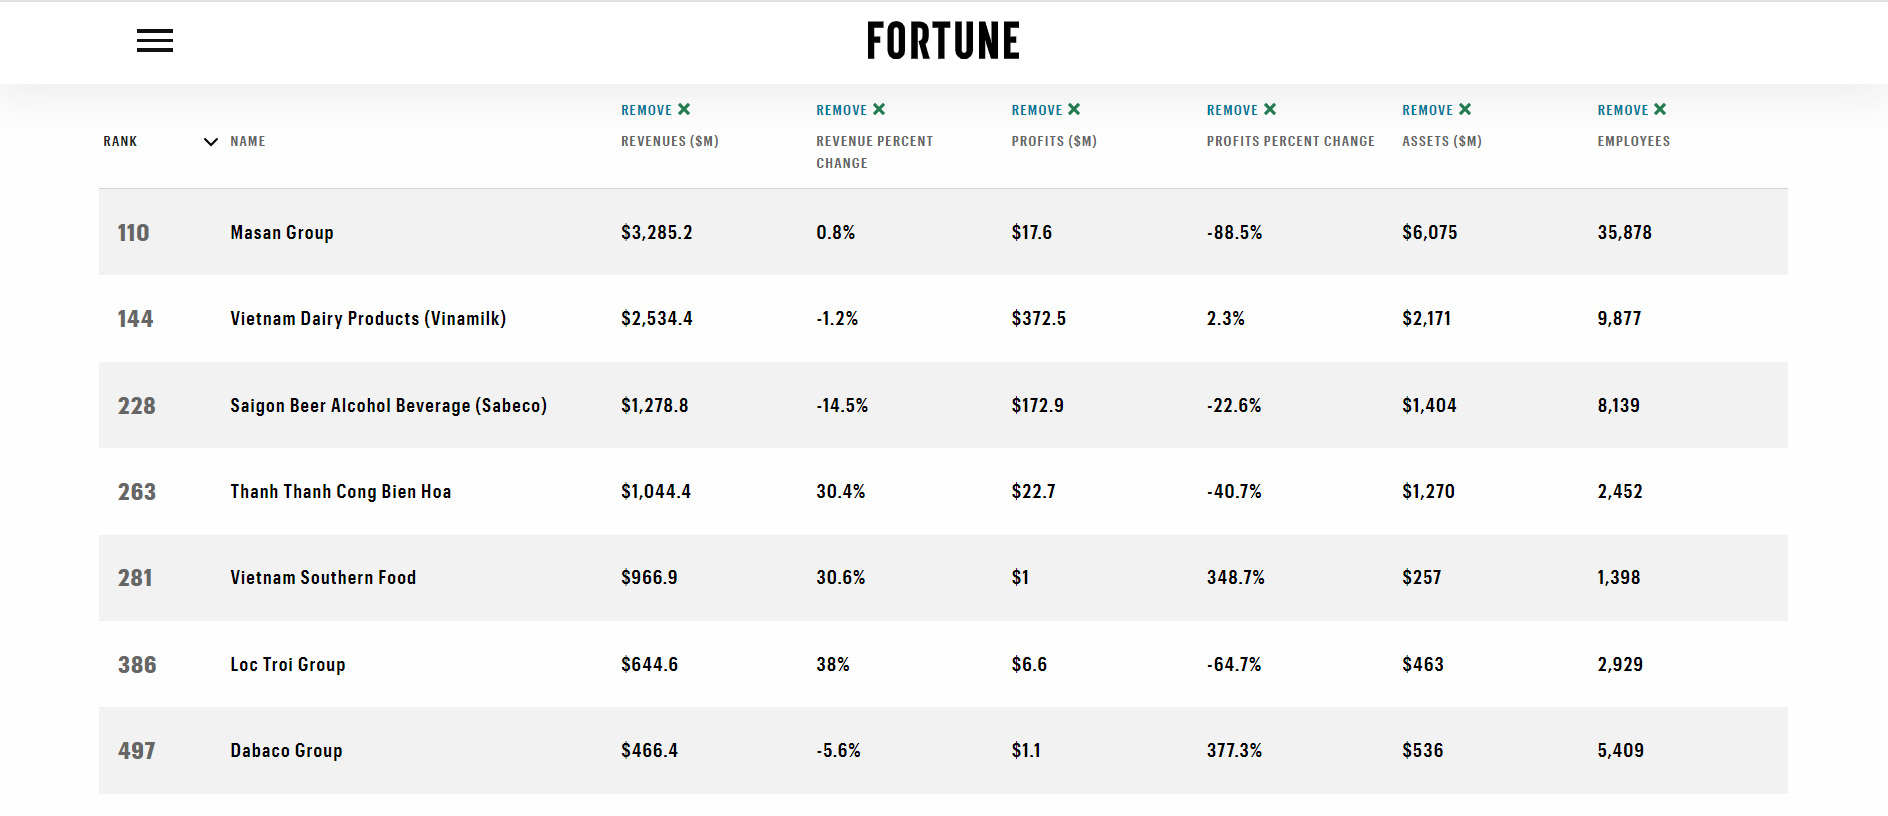Open Vietnam Dairy Products (Vinamilk) entry
Screen dimensions: 1888x816
point(368,319)
